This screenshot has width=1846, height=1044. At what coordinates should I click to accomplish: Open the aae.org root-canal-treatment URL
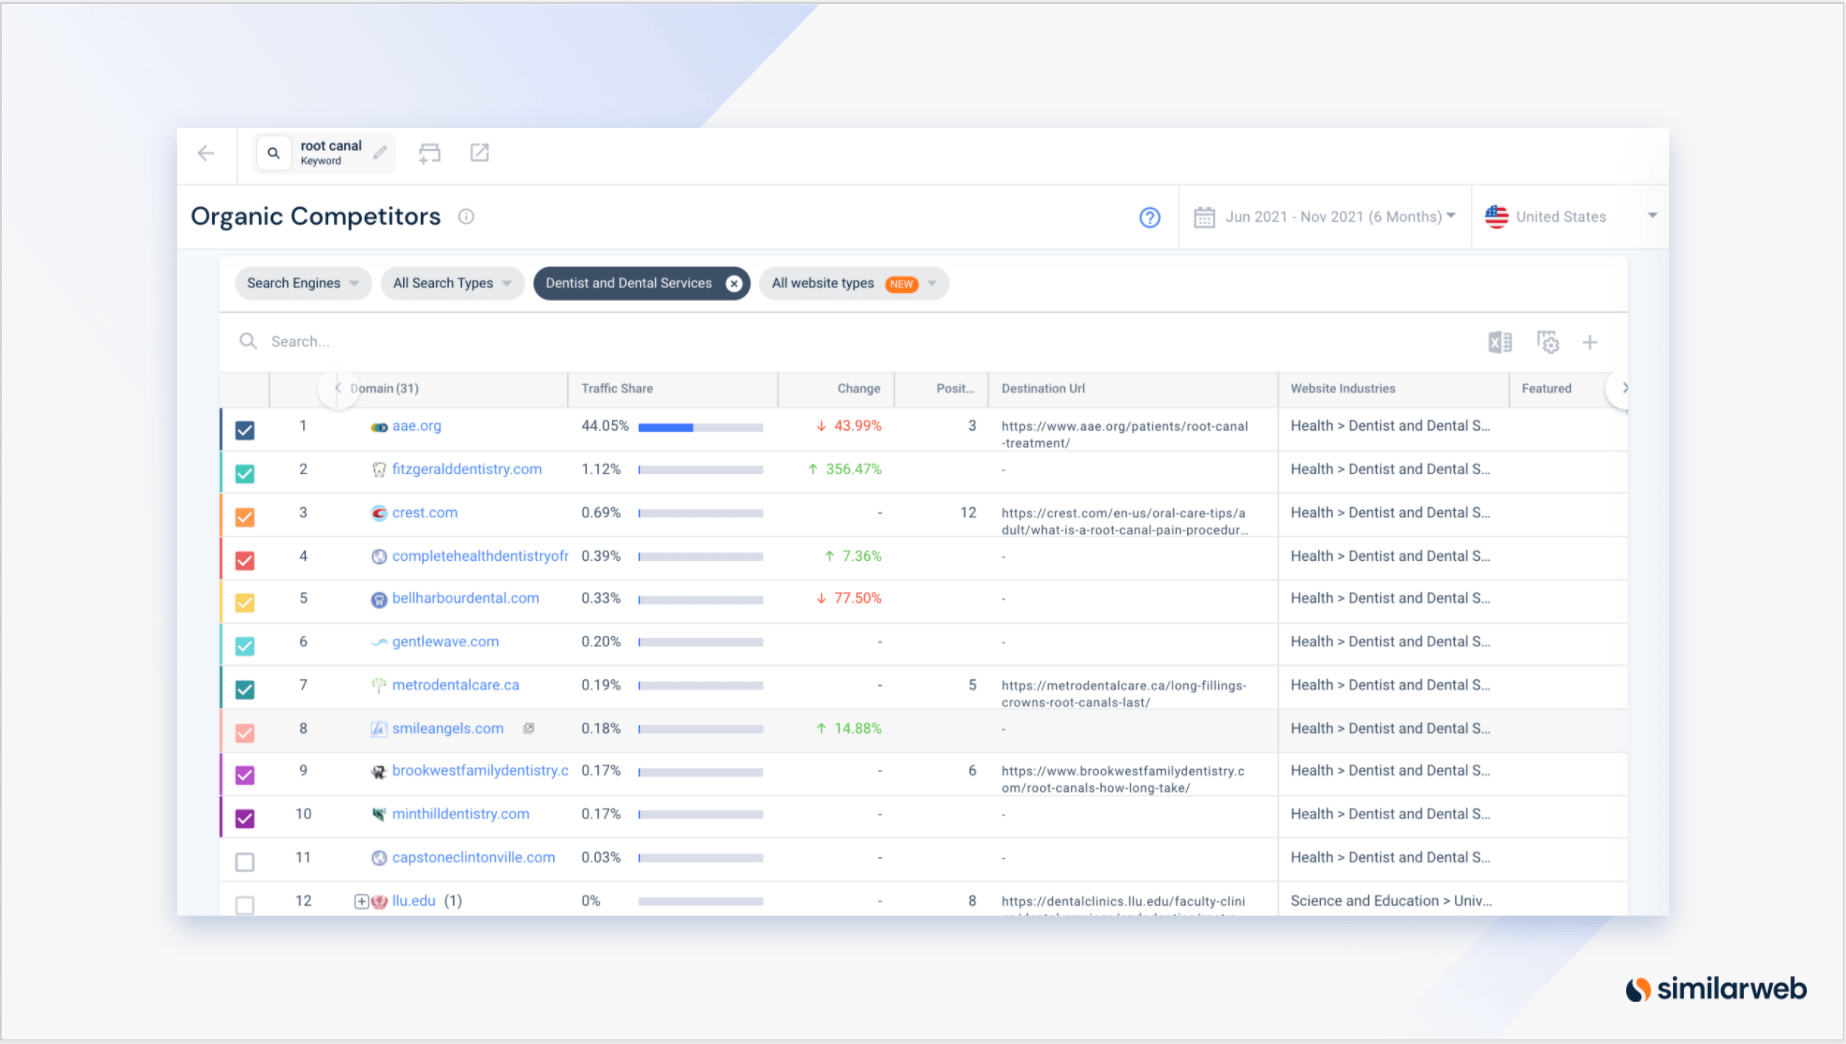[1125, 434]
